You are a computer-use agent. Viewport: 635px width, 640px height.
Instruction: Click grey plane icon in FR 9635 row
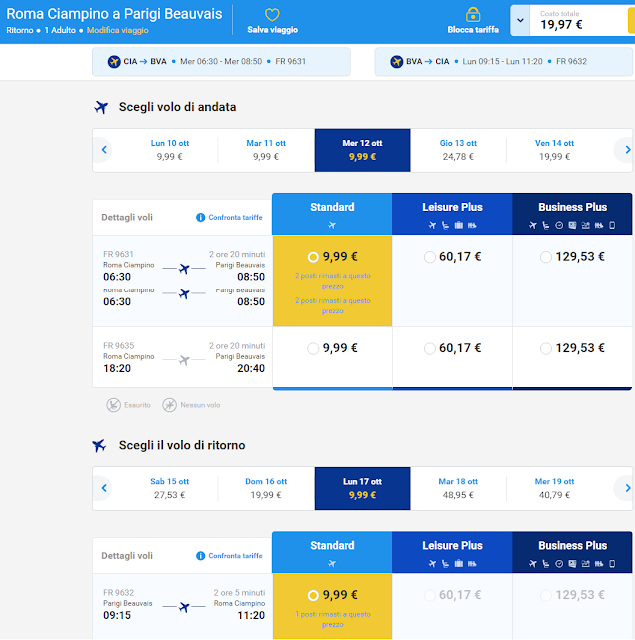coord(184,360)
